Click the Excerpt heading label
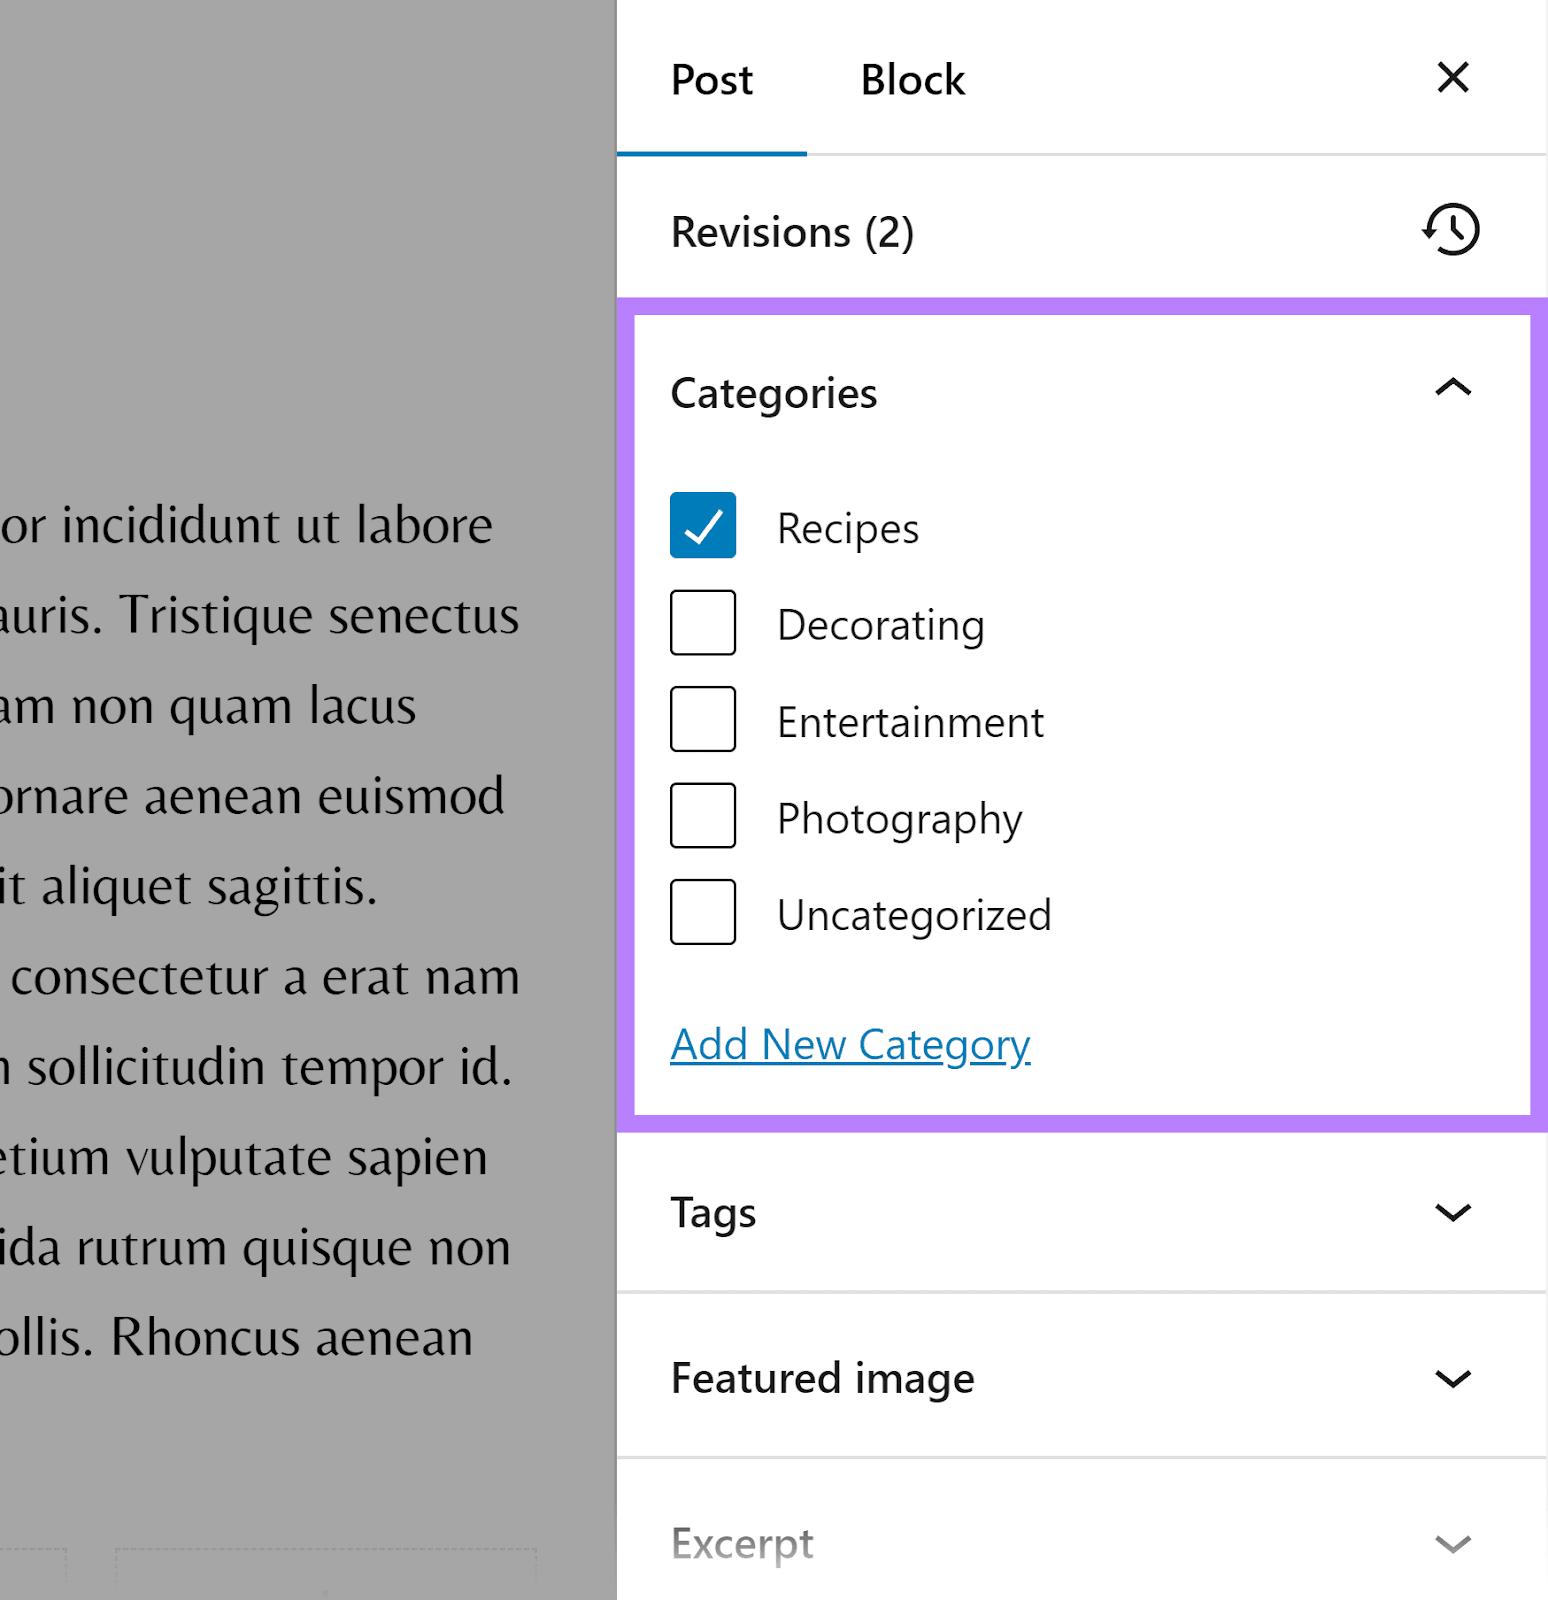 (741, 1542)
